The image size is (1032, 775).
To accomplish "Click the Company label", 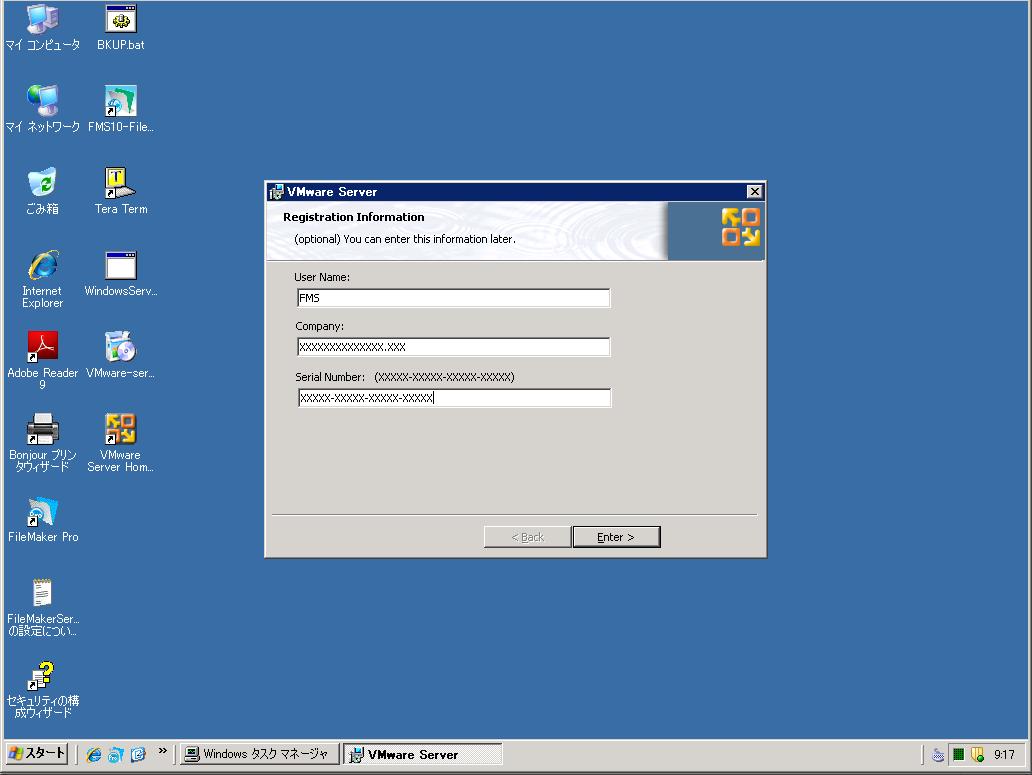I will [319, 326].
